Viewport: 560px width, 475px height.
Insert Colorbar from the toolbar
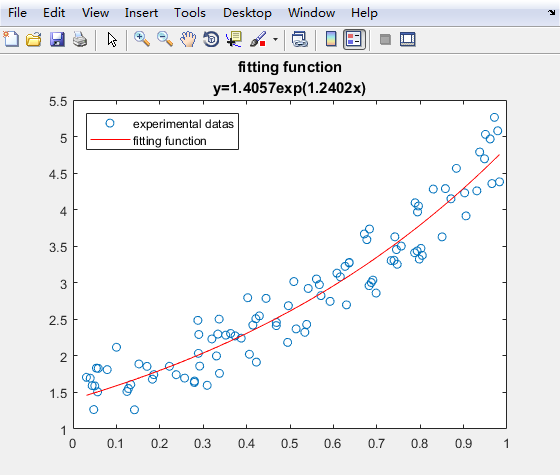(331, 39)
